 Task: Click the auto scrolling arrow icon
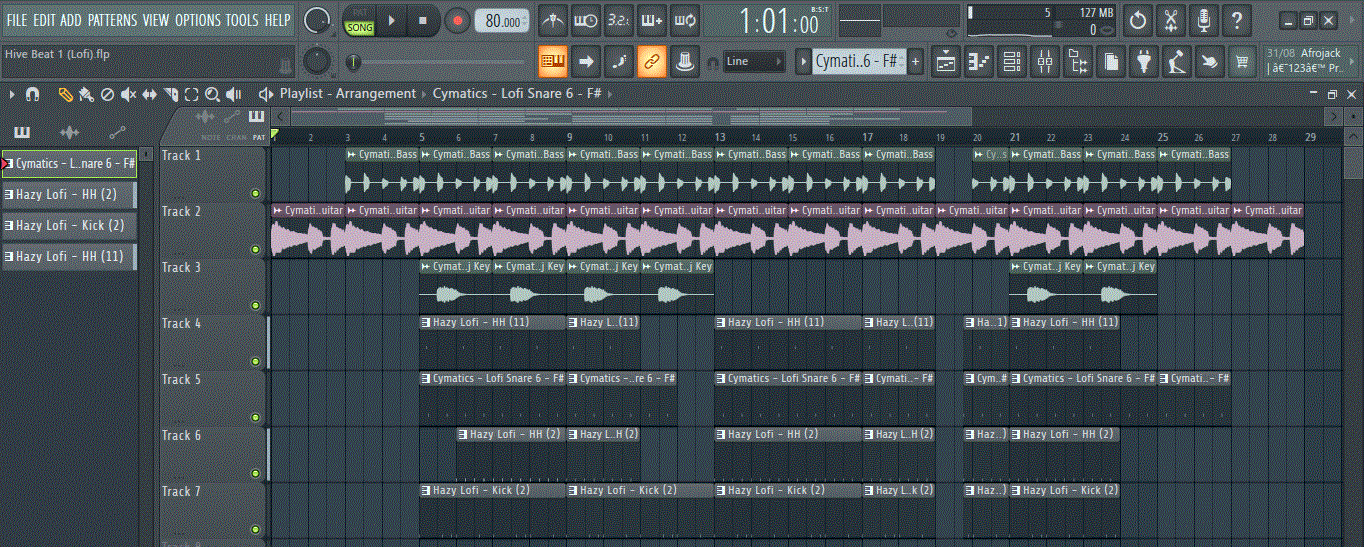[586, 61]
